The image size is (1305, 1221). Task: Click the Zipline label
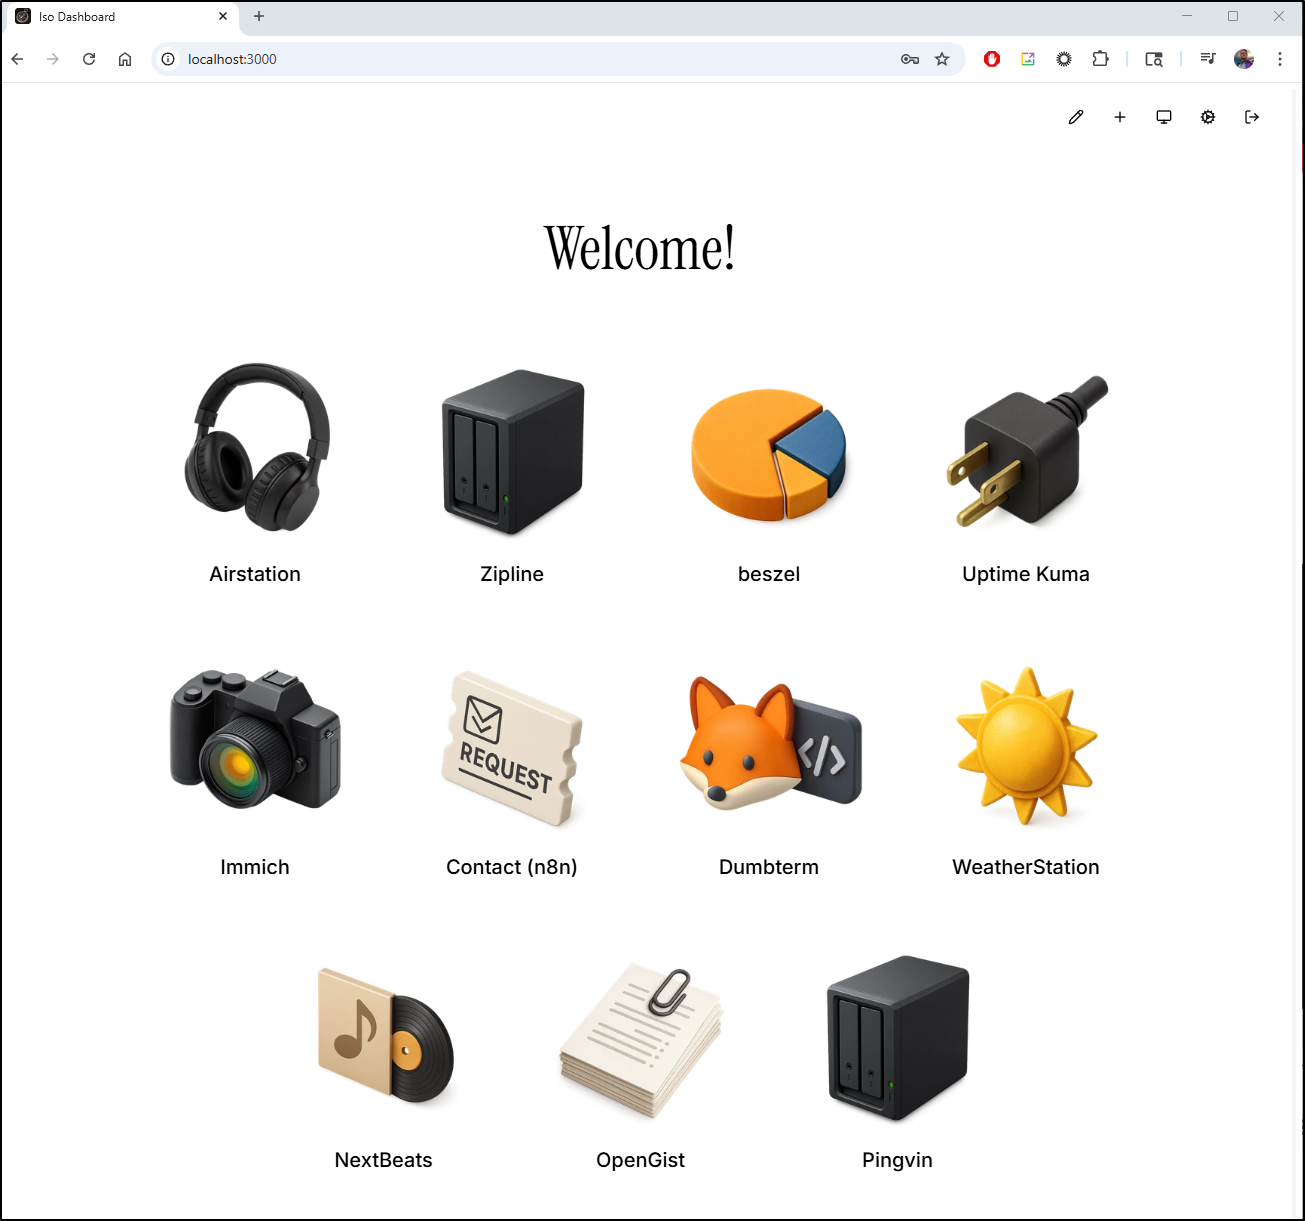tap(512, 574)
